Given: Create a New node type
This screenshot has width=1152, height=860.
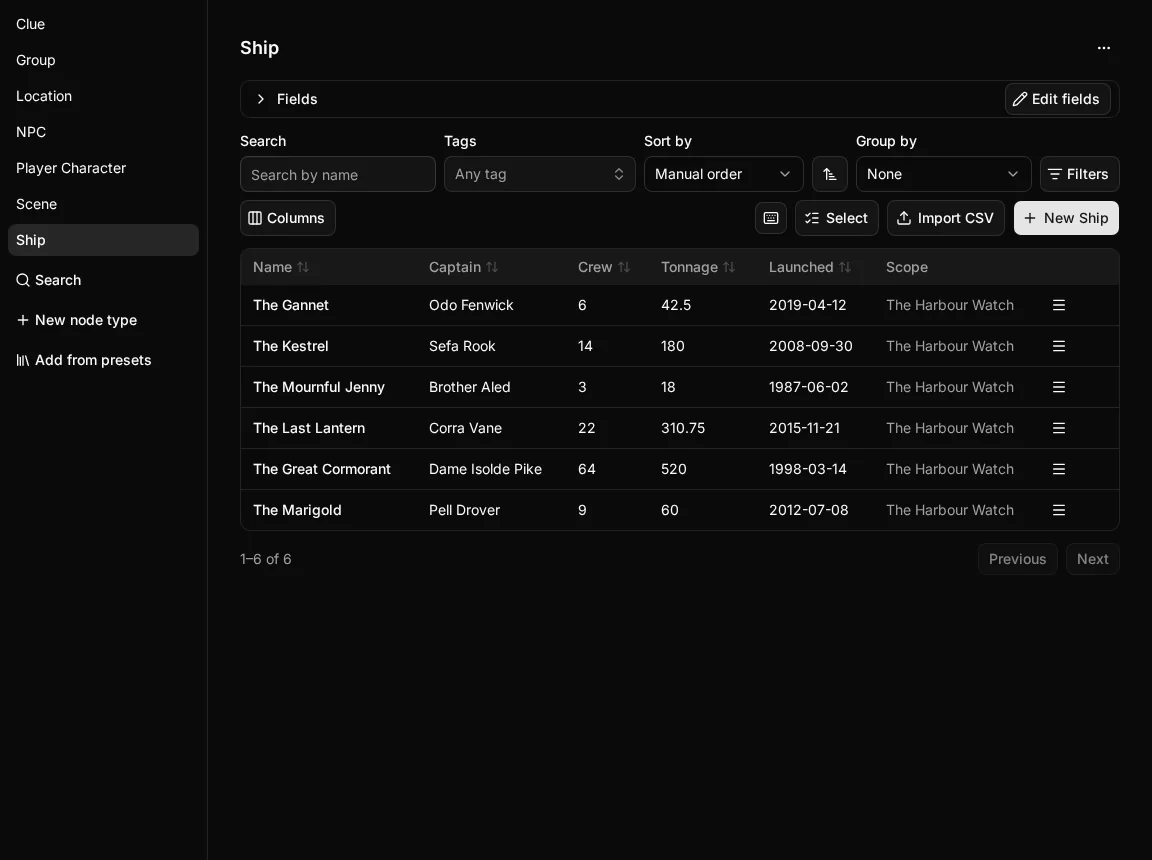Looking at the screenshot, I should pyautogui.click(x=77, y=320).
